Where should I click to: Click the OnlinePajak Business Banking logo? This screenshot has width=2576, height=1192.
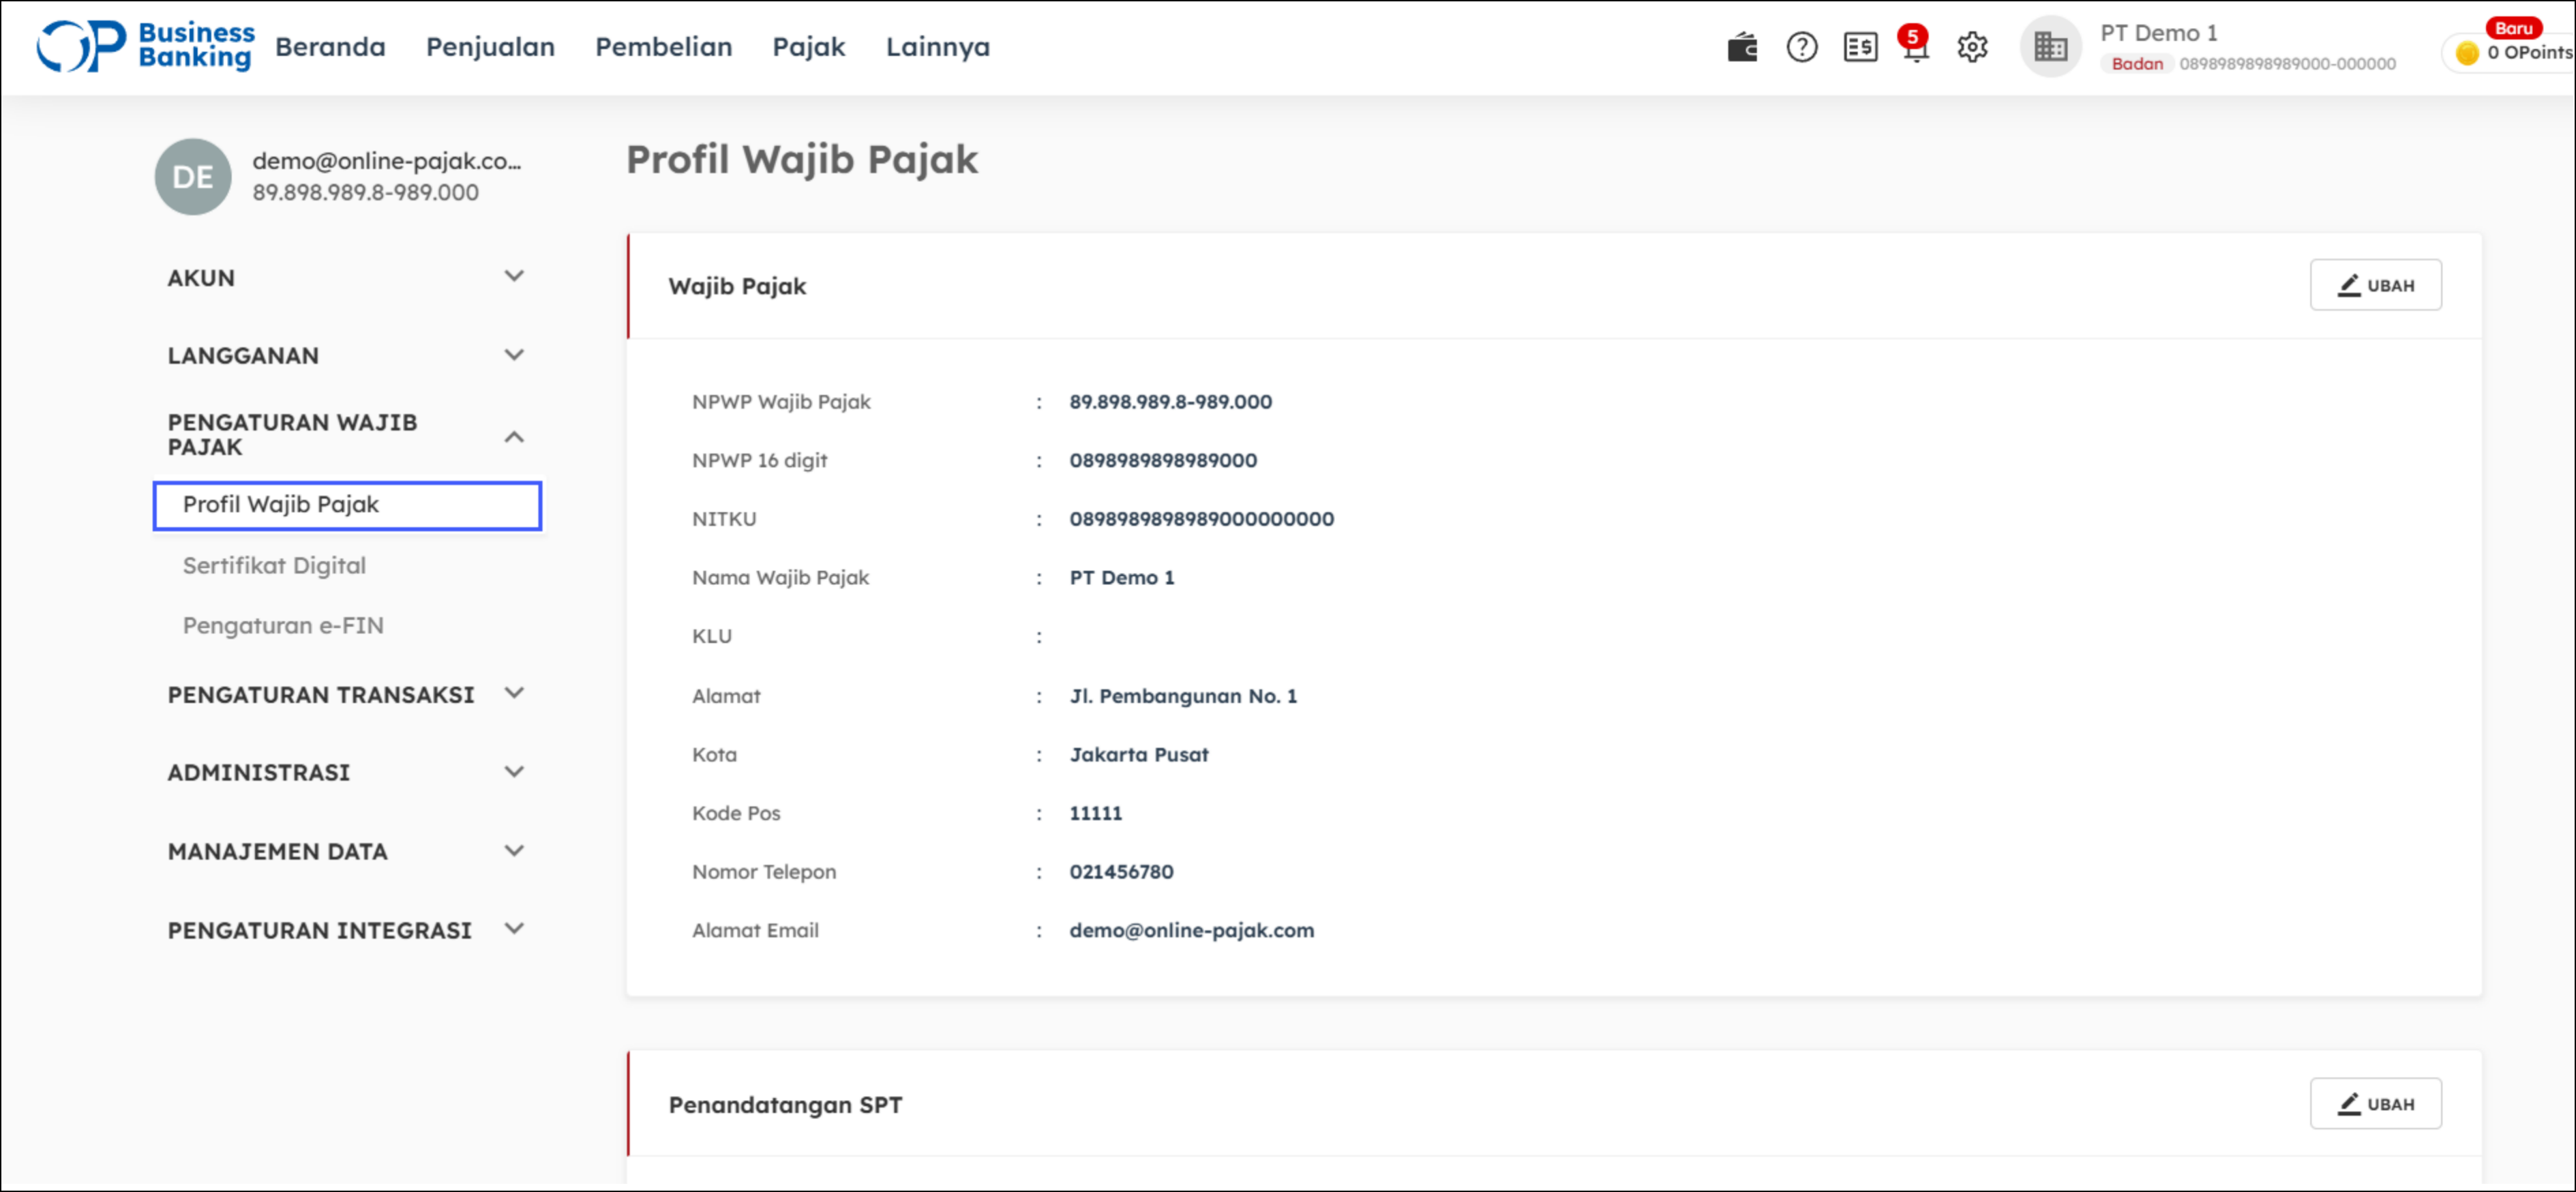pos(145,46)
